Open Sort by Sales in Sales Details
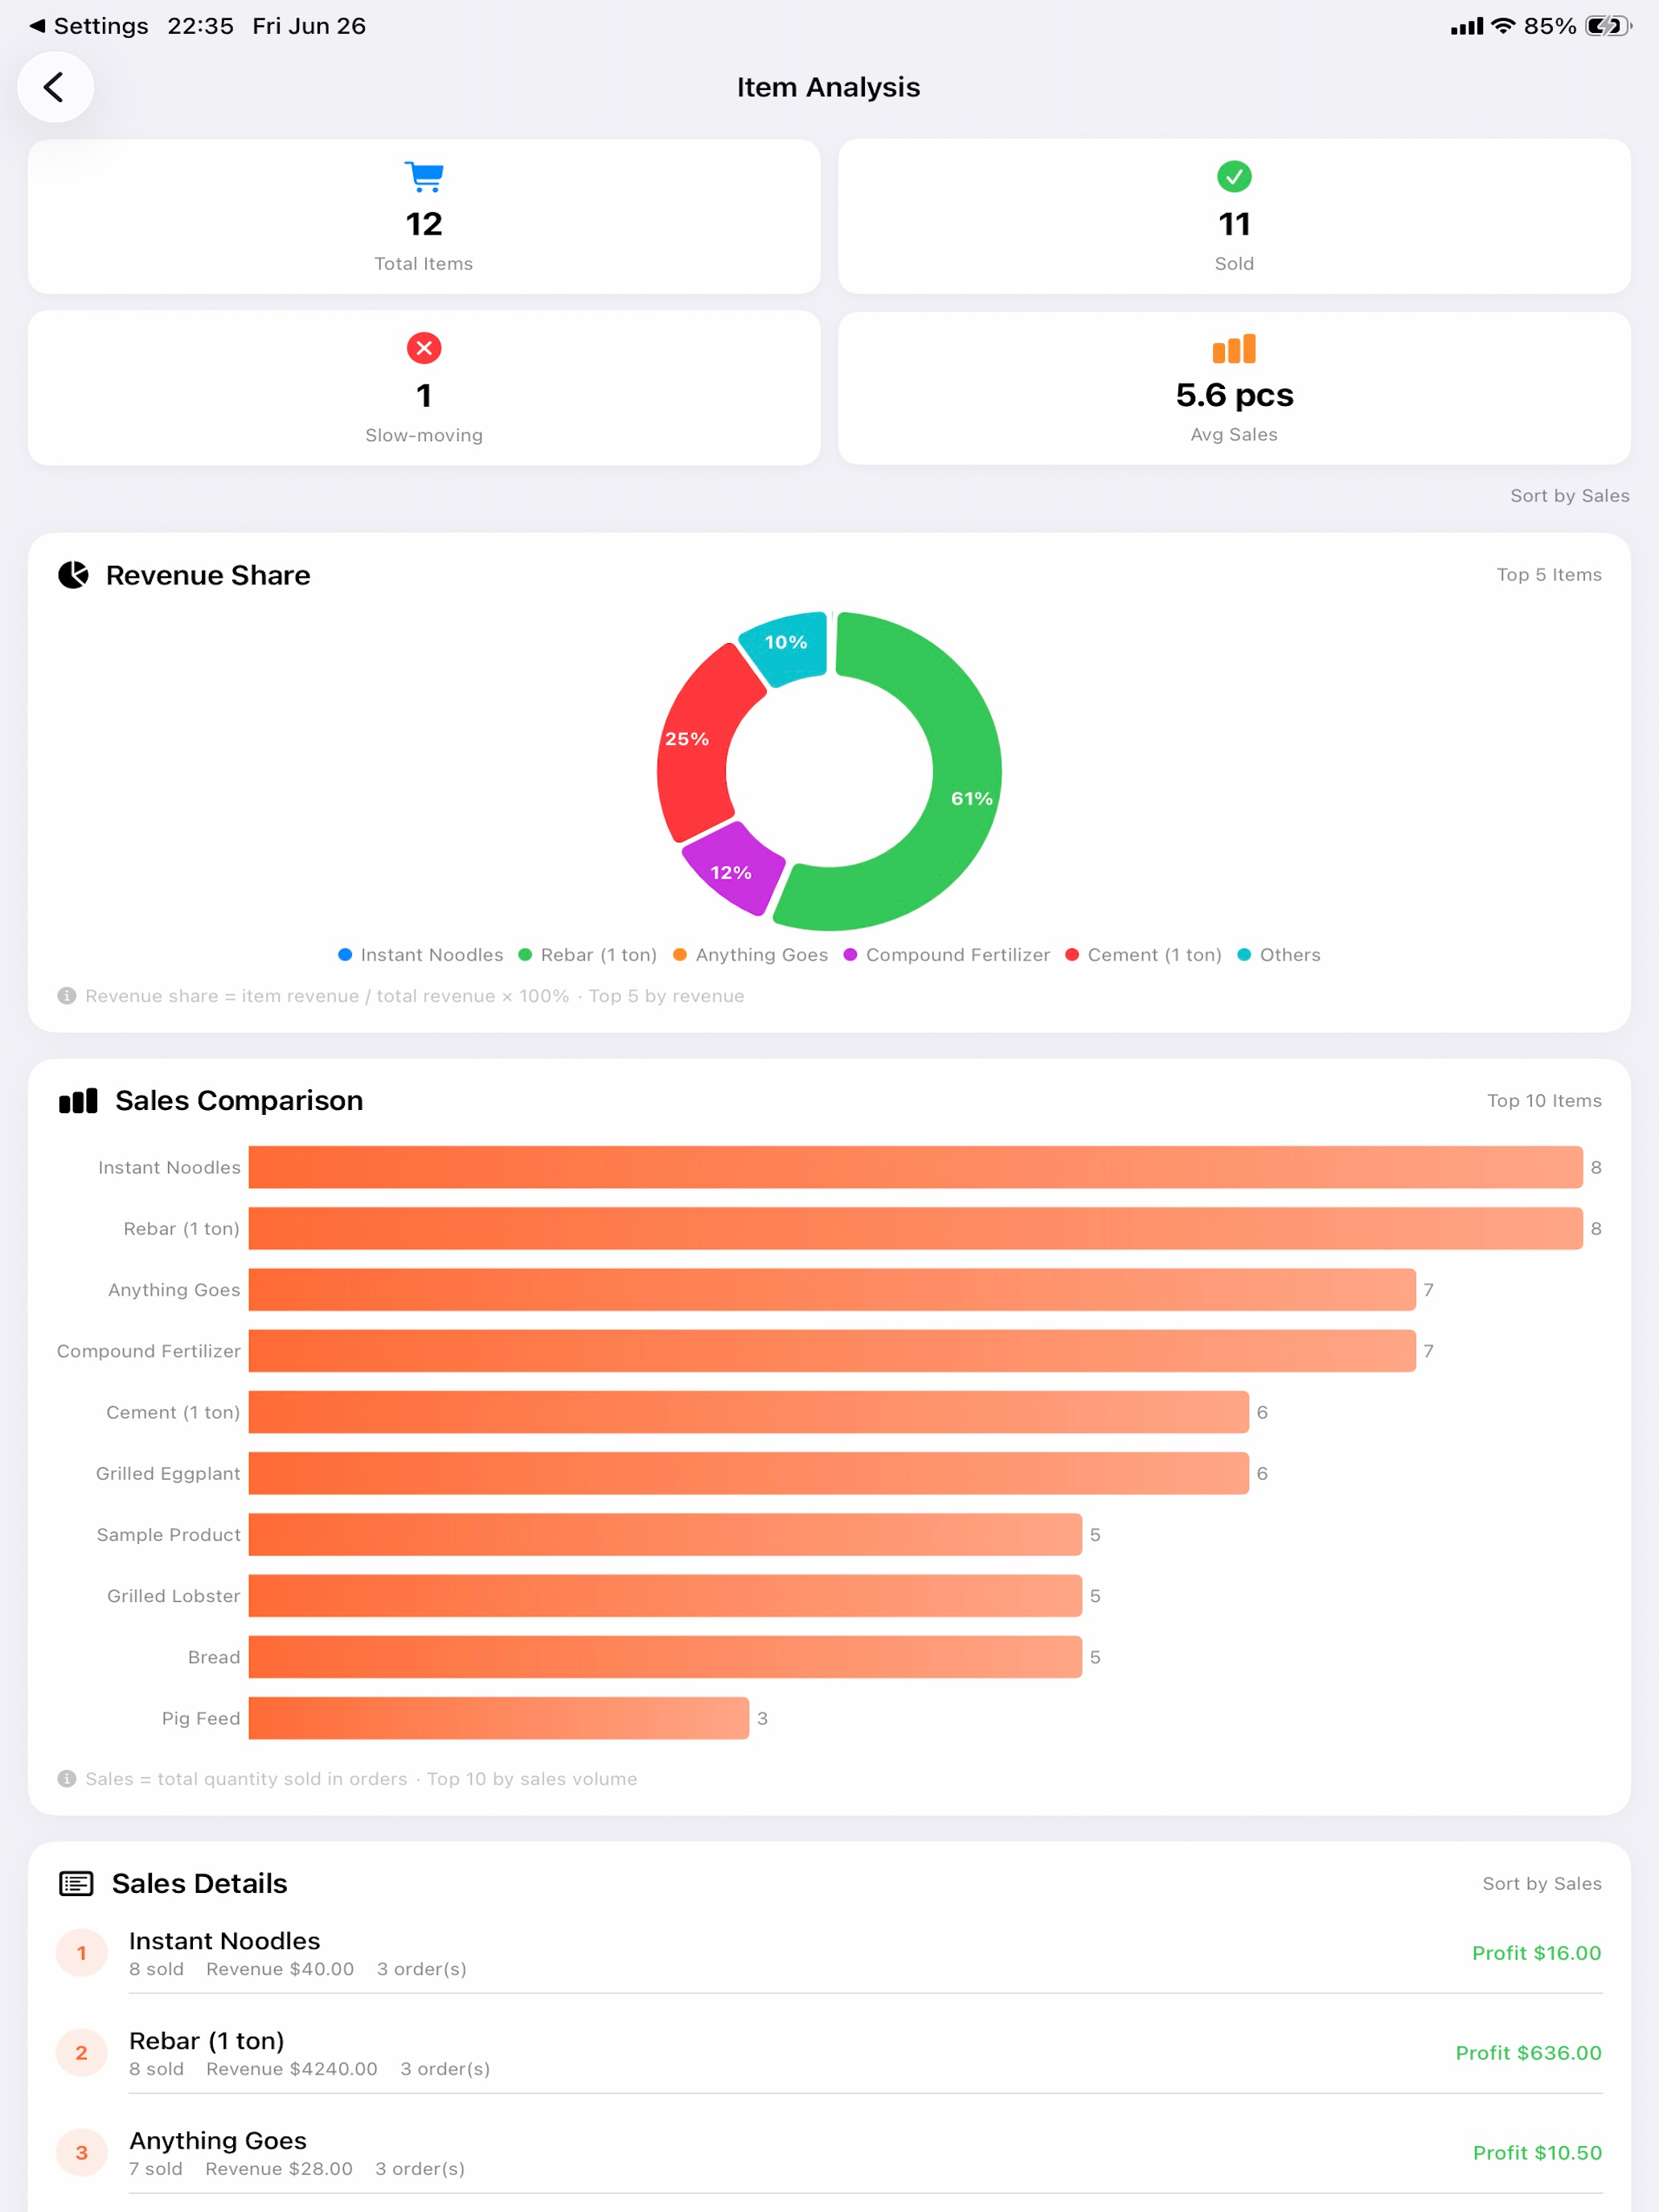Viewport: 1659px width, 2212px height. click(x=1541, y=1884)
